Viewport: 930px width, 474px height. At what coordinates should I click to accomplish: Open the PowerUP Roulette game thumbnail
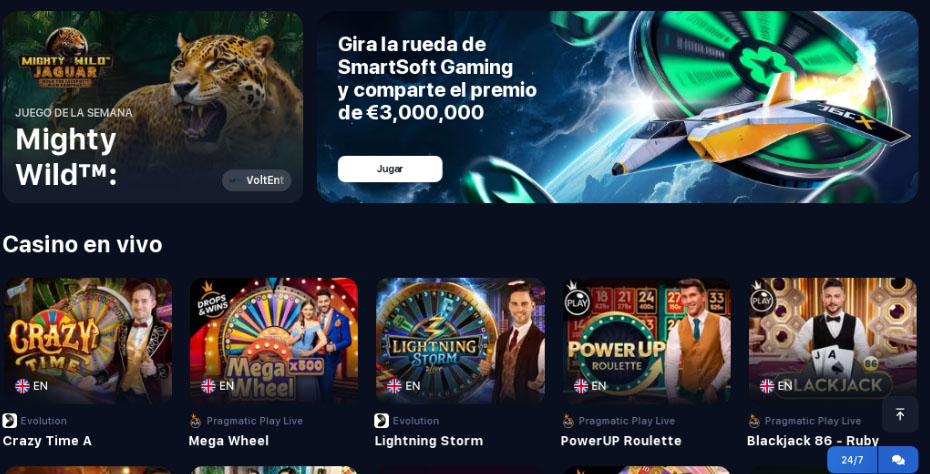coord(646,341)
